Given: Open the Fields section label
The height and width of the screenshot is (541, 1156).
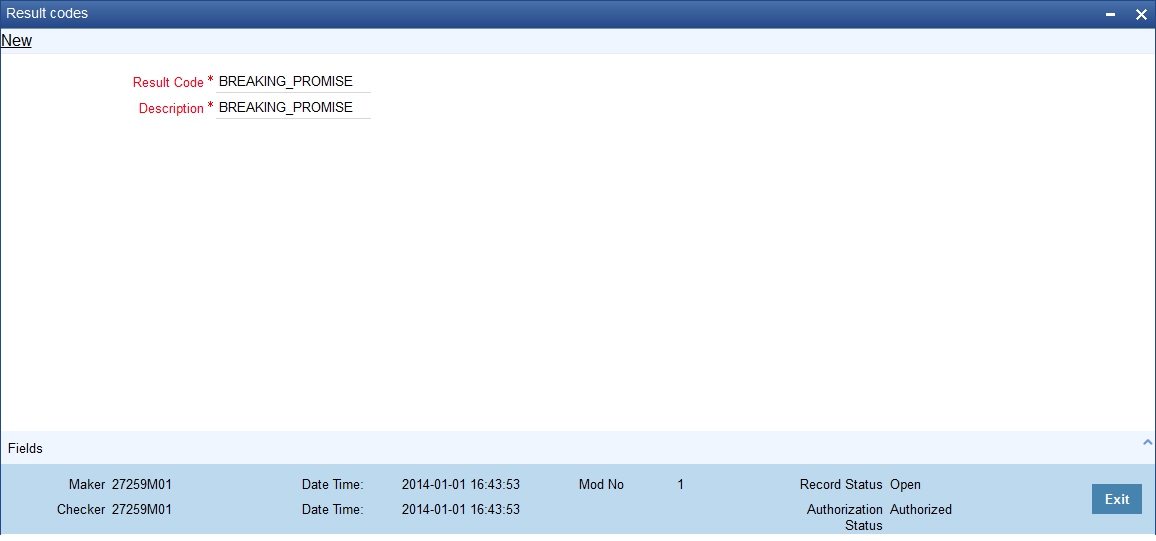Looking at the screenshot, I should click(x=25, y=448).
